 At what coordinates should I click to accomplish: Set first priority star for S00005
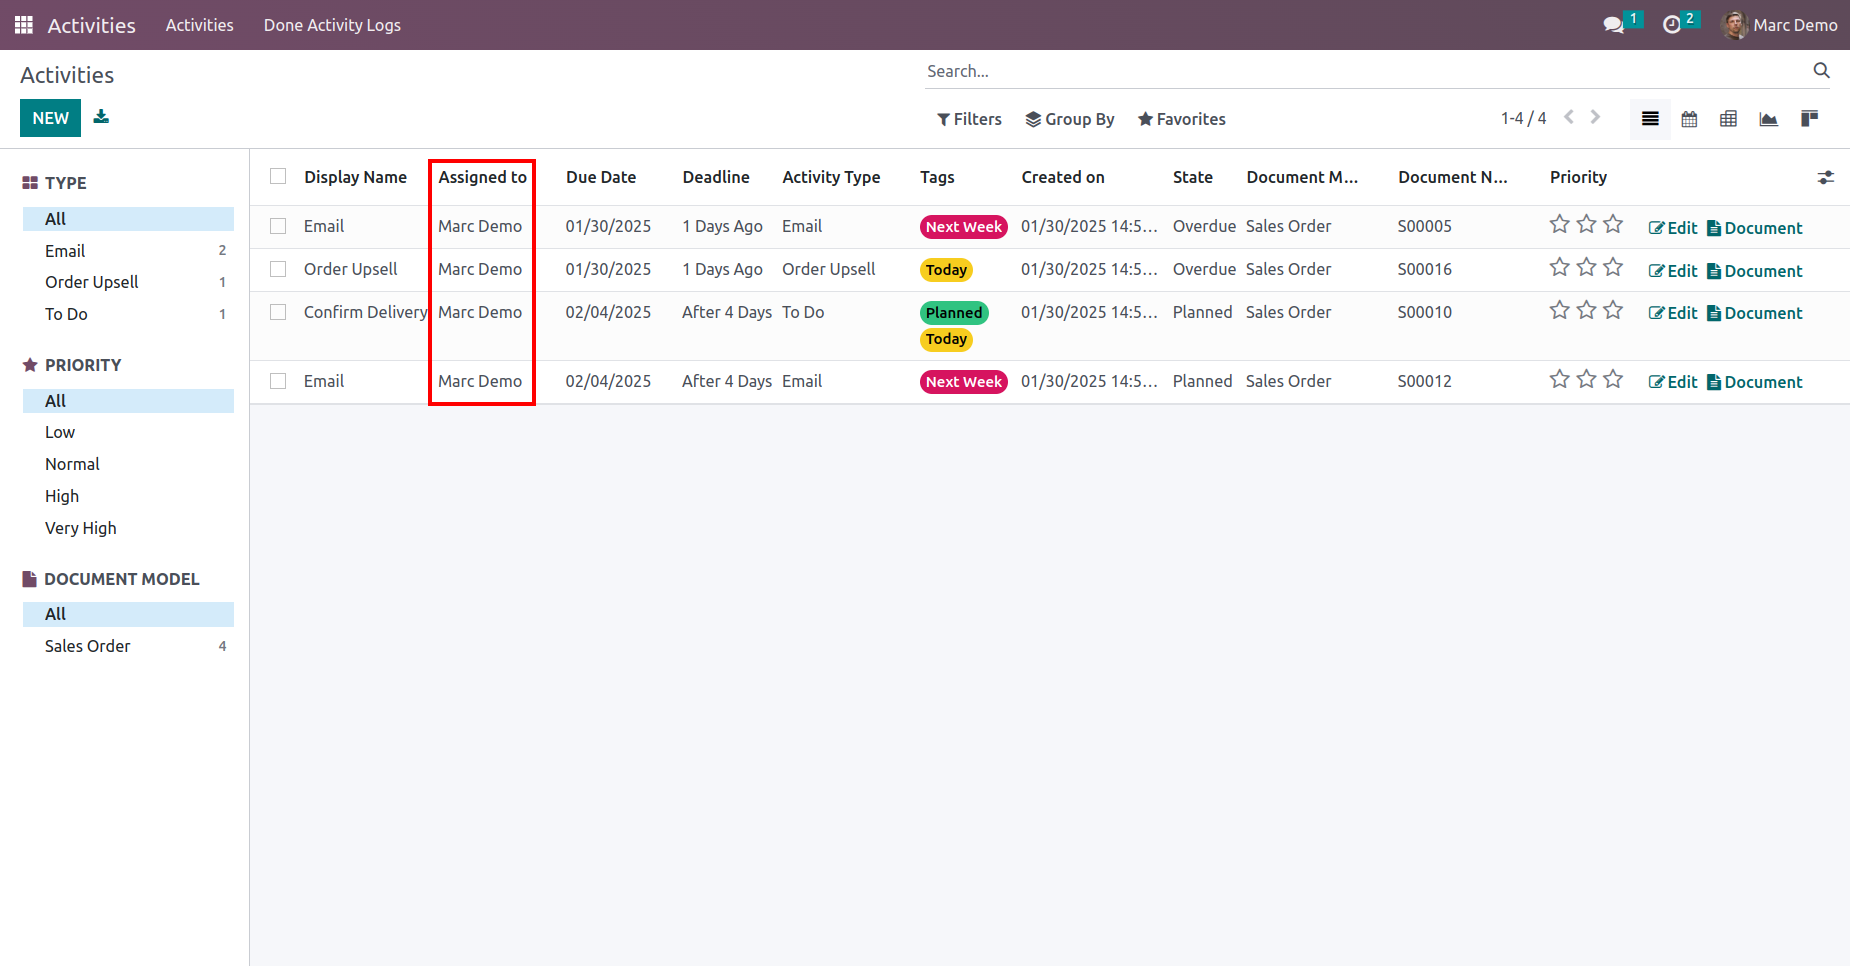pos(1559,225)
